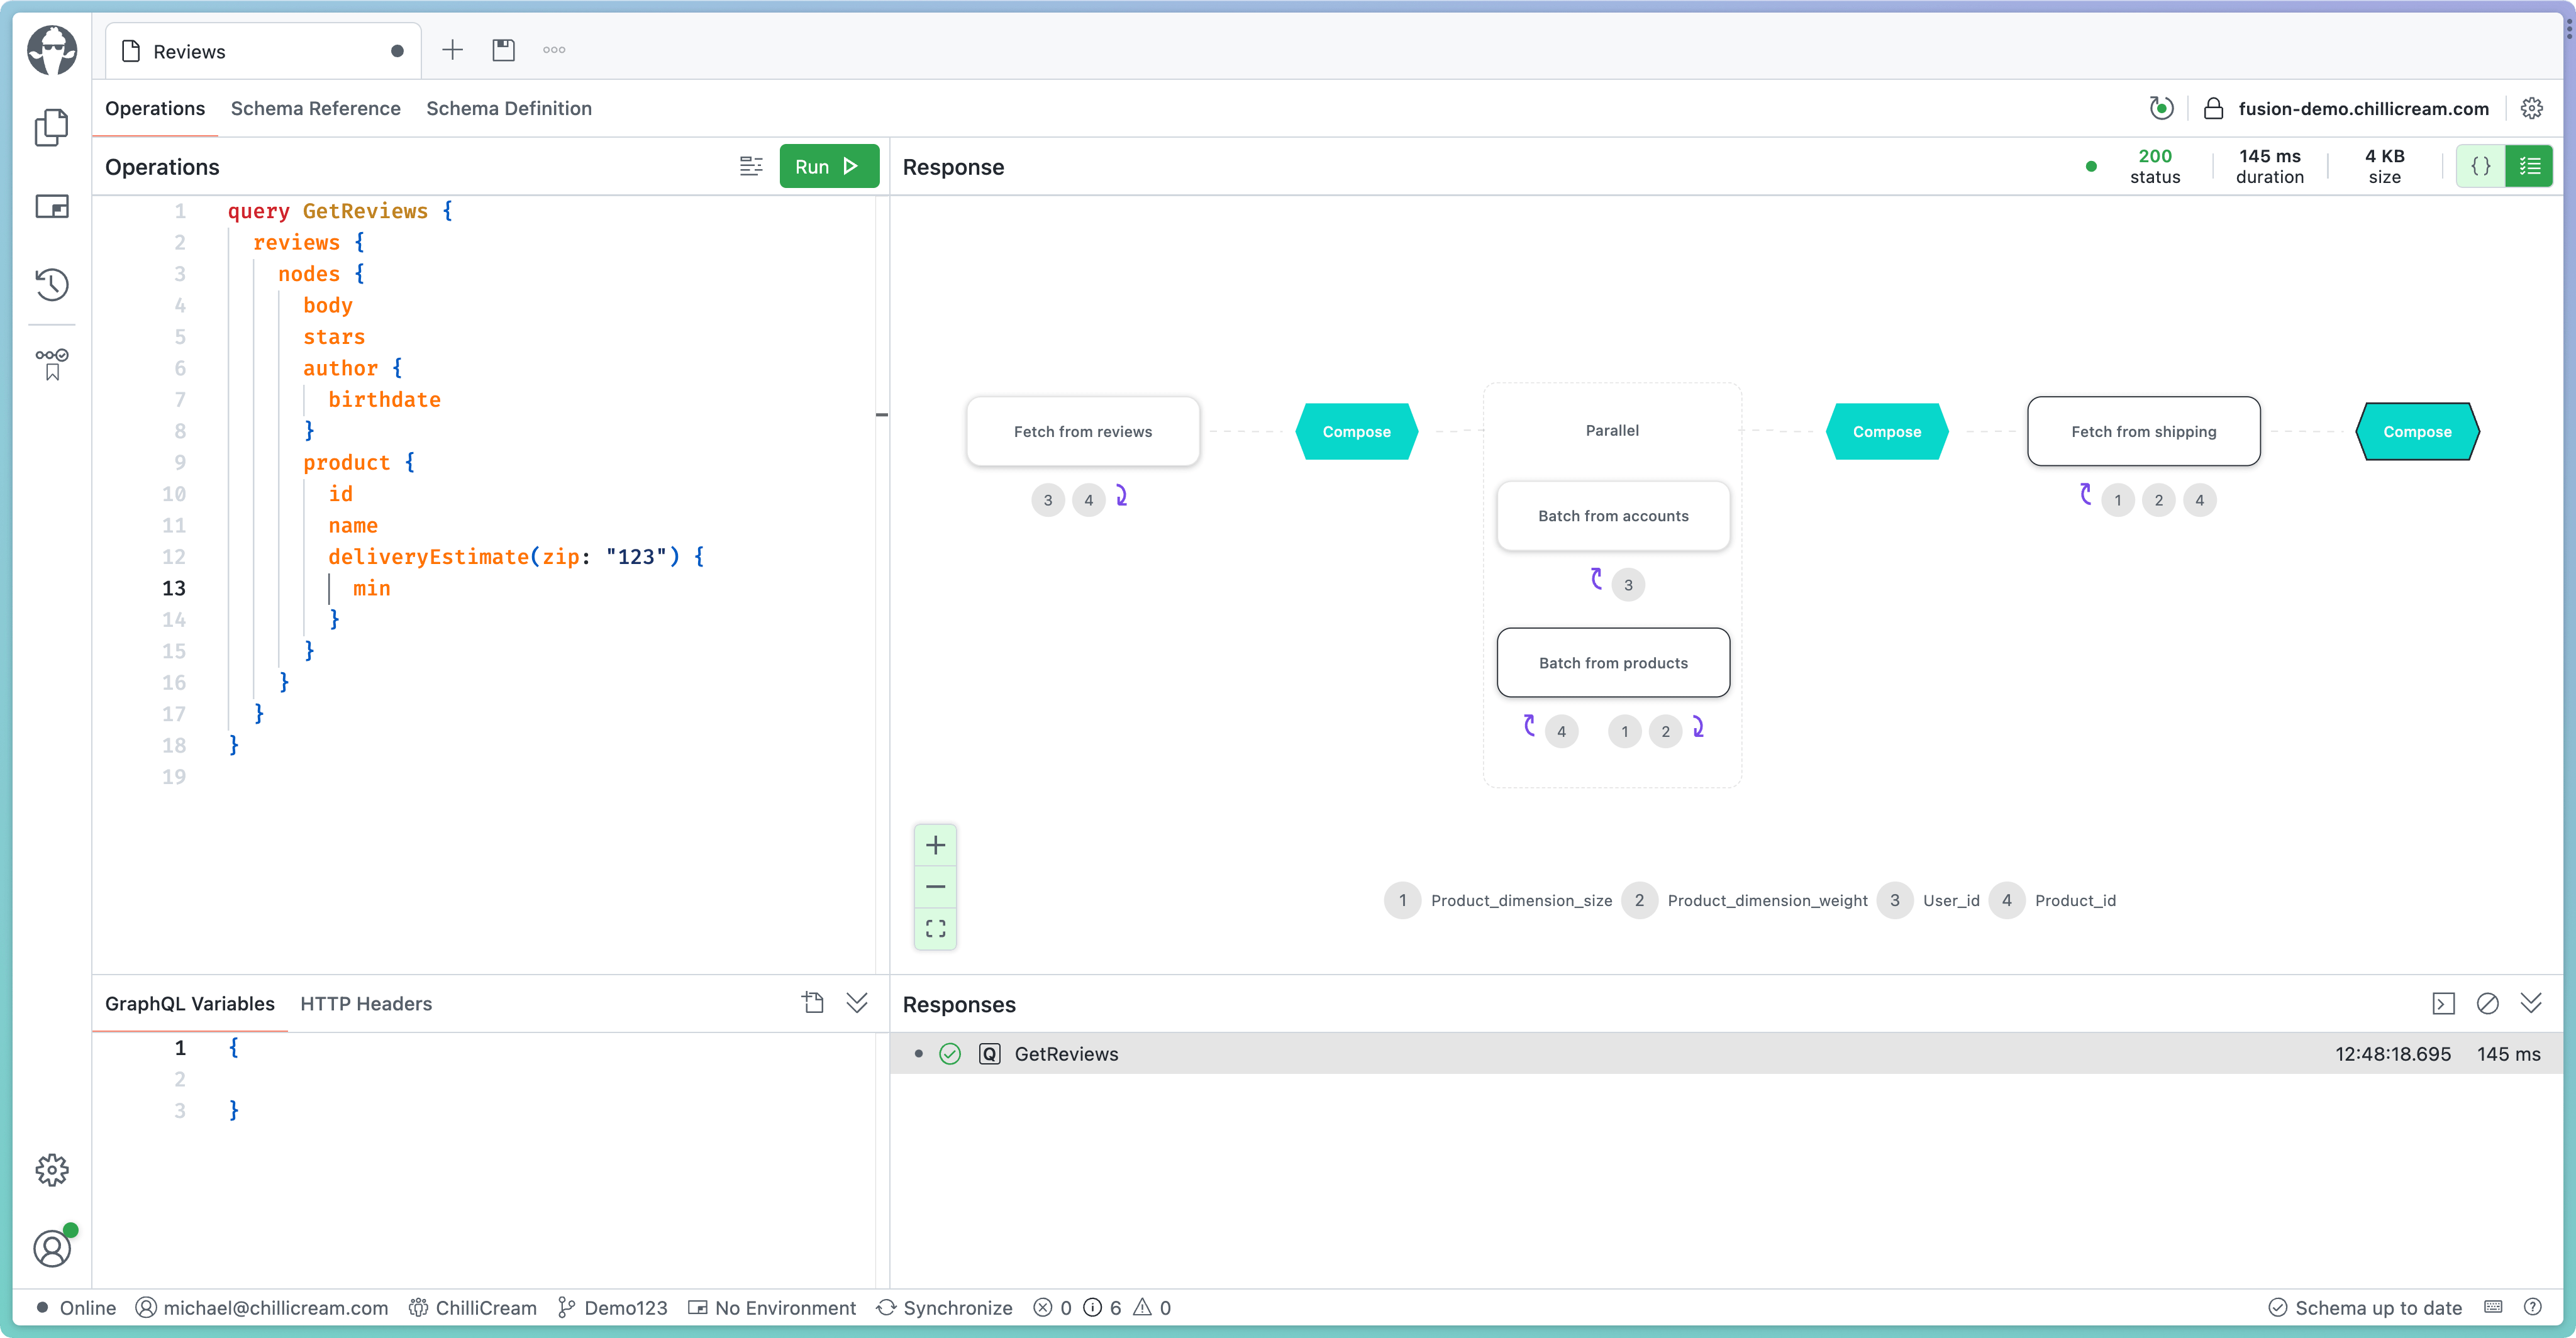Select the Fetch from reviews node
This screenshot has width=2576, height=1338.
click(x=1082, y=431)
